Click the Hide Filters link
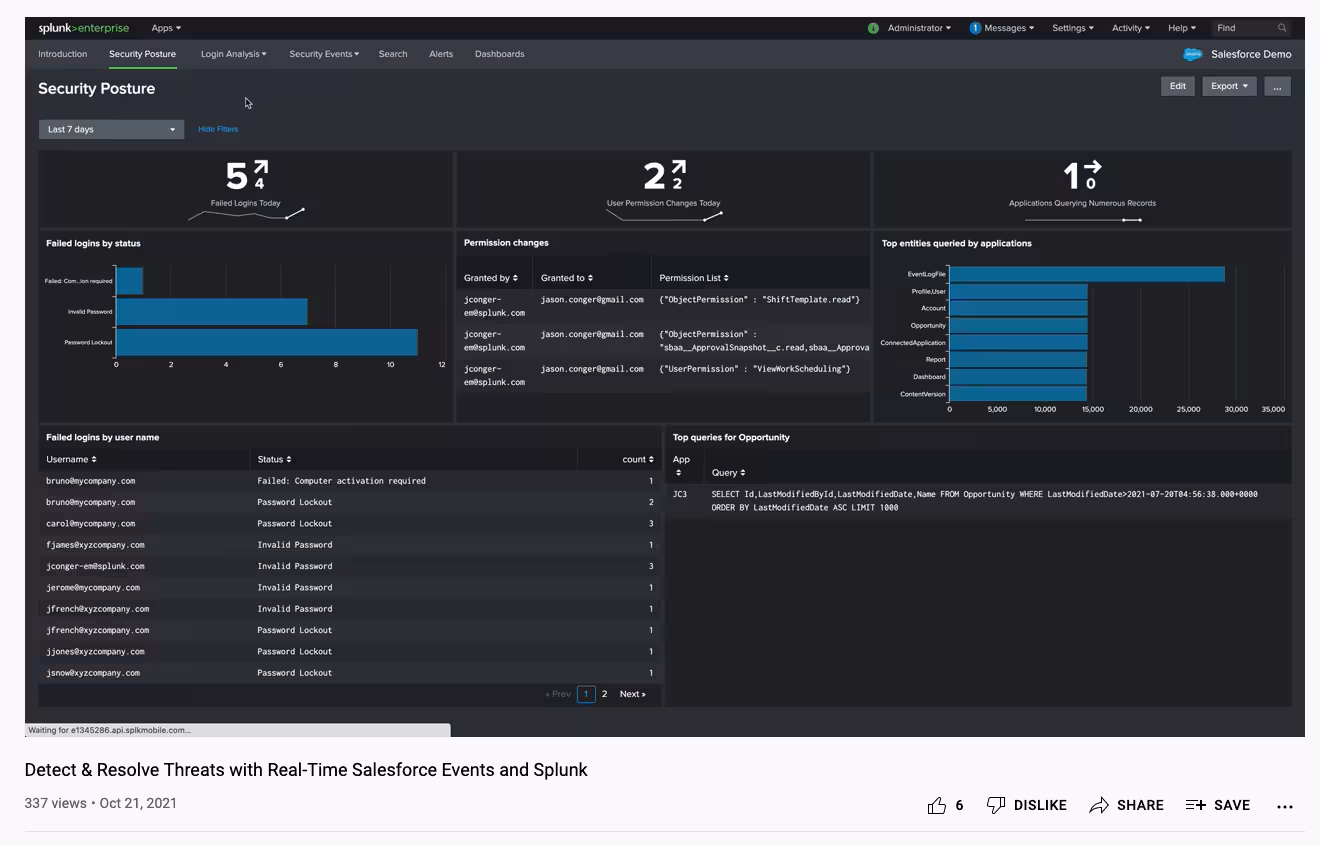 pyautogui.click(x=218, y=129)
